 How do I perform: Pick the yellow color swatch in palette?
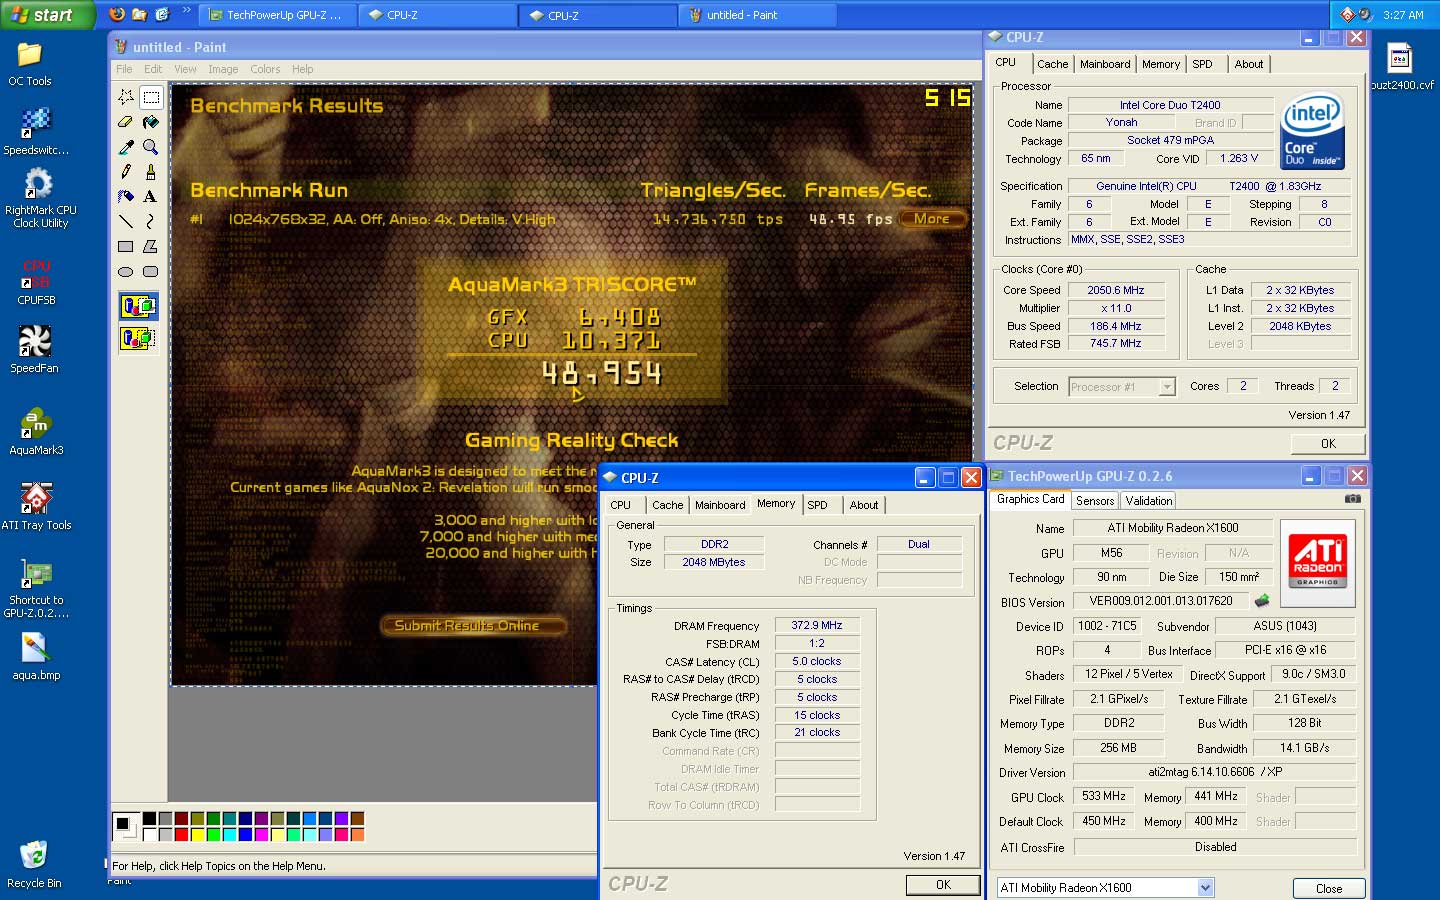point(197,834)
